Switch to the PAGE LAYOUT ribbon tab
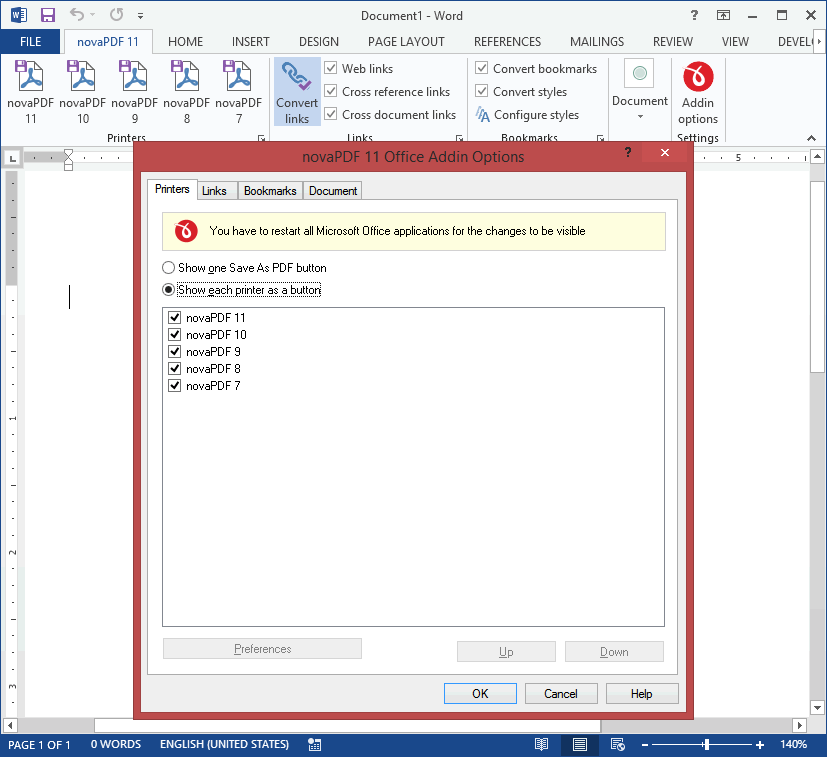Image resolution: width=827 pixels, height=757 pixels. click(x=406, y=42)
